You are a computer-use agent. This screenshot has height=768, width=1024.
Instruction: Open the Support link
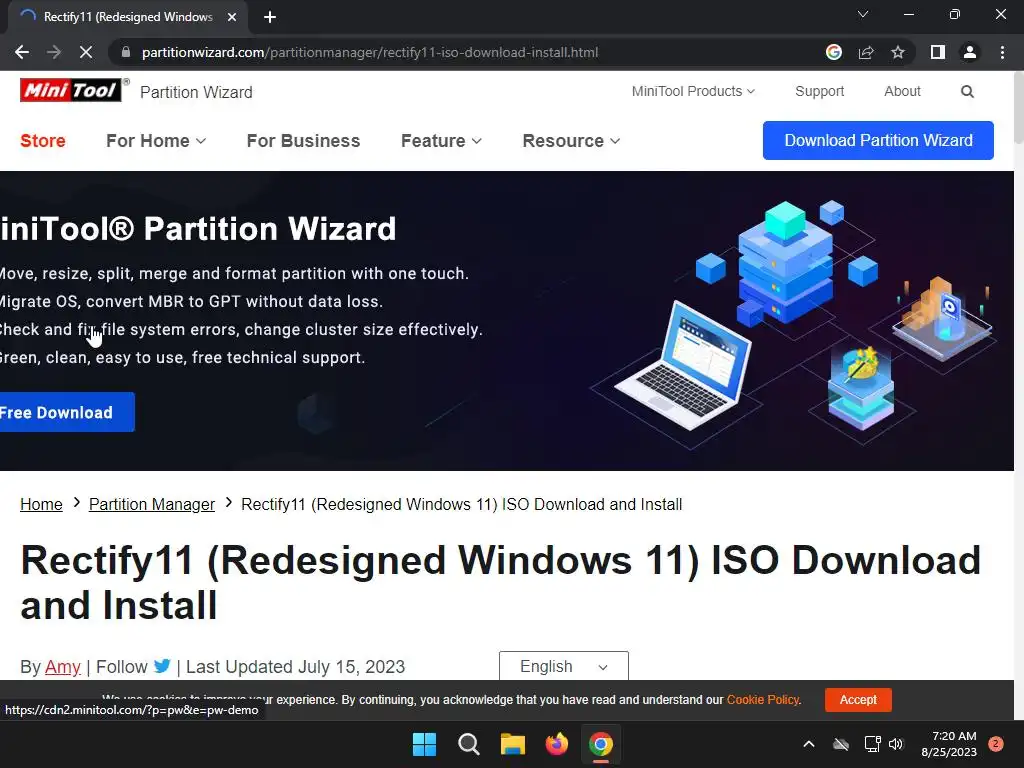coord(820,91)
